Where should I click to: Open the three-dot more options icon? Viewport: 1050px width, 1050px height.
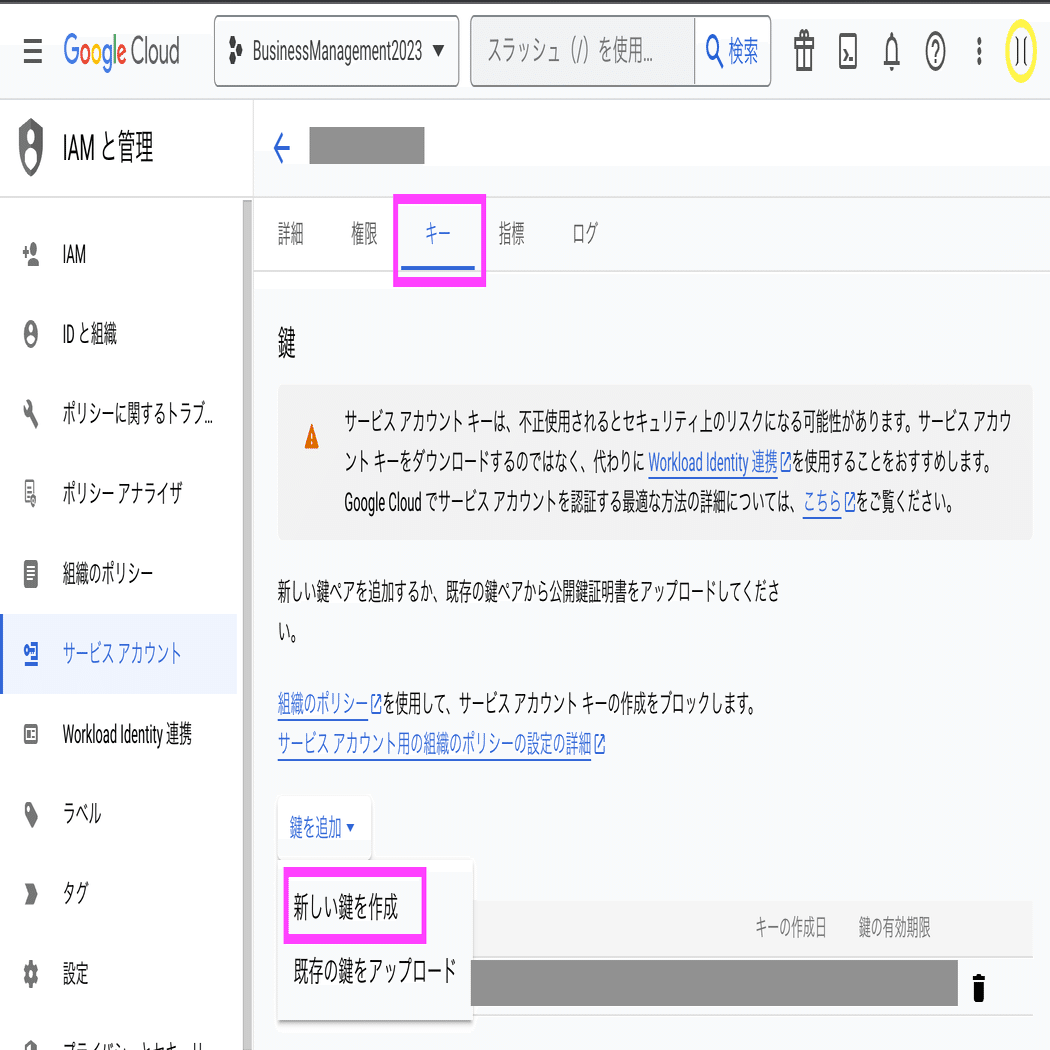(x=978, y=52)
